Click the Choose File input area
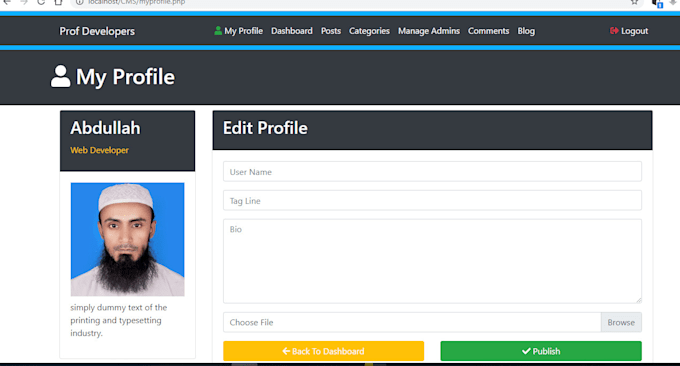The height and width of the screenshot is (366, 680). point(412,322)
